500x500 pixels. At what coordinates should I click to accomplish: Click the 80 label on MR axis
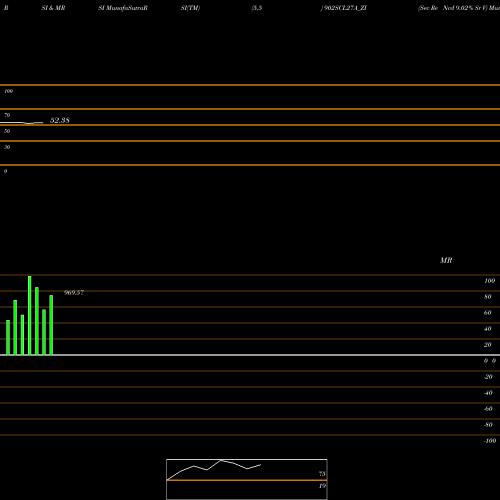click(x=488, y=297)
